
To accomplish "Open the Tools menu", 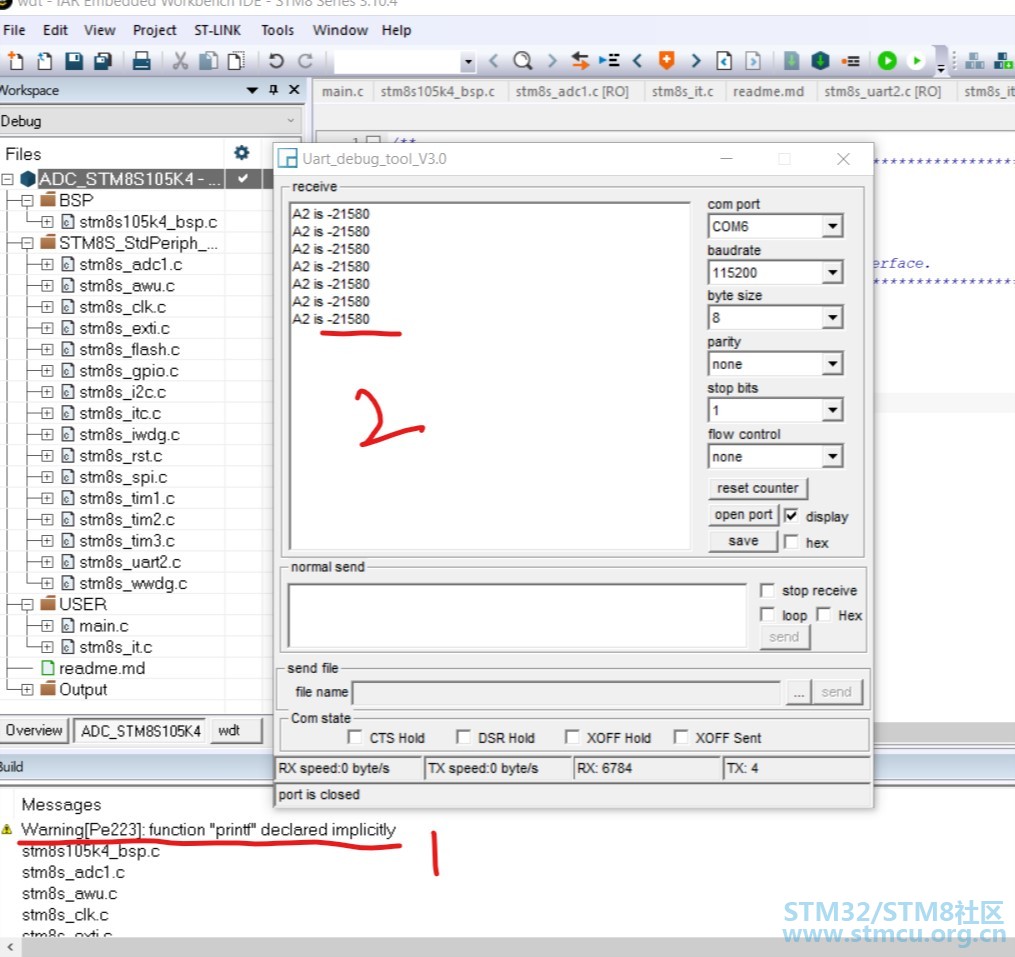I will coord(277,30).
